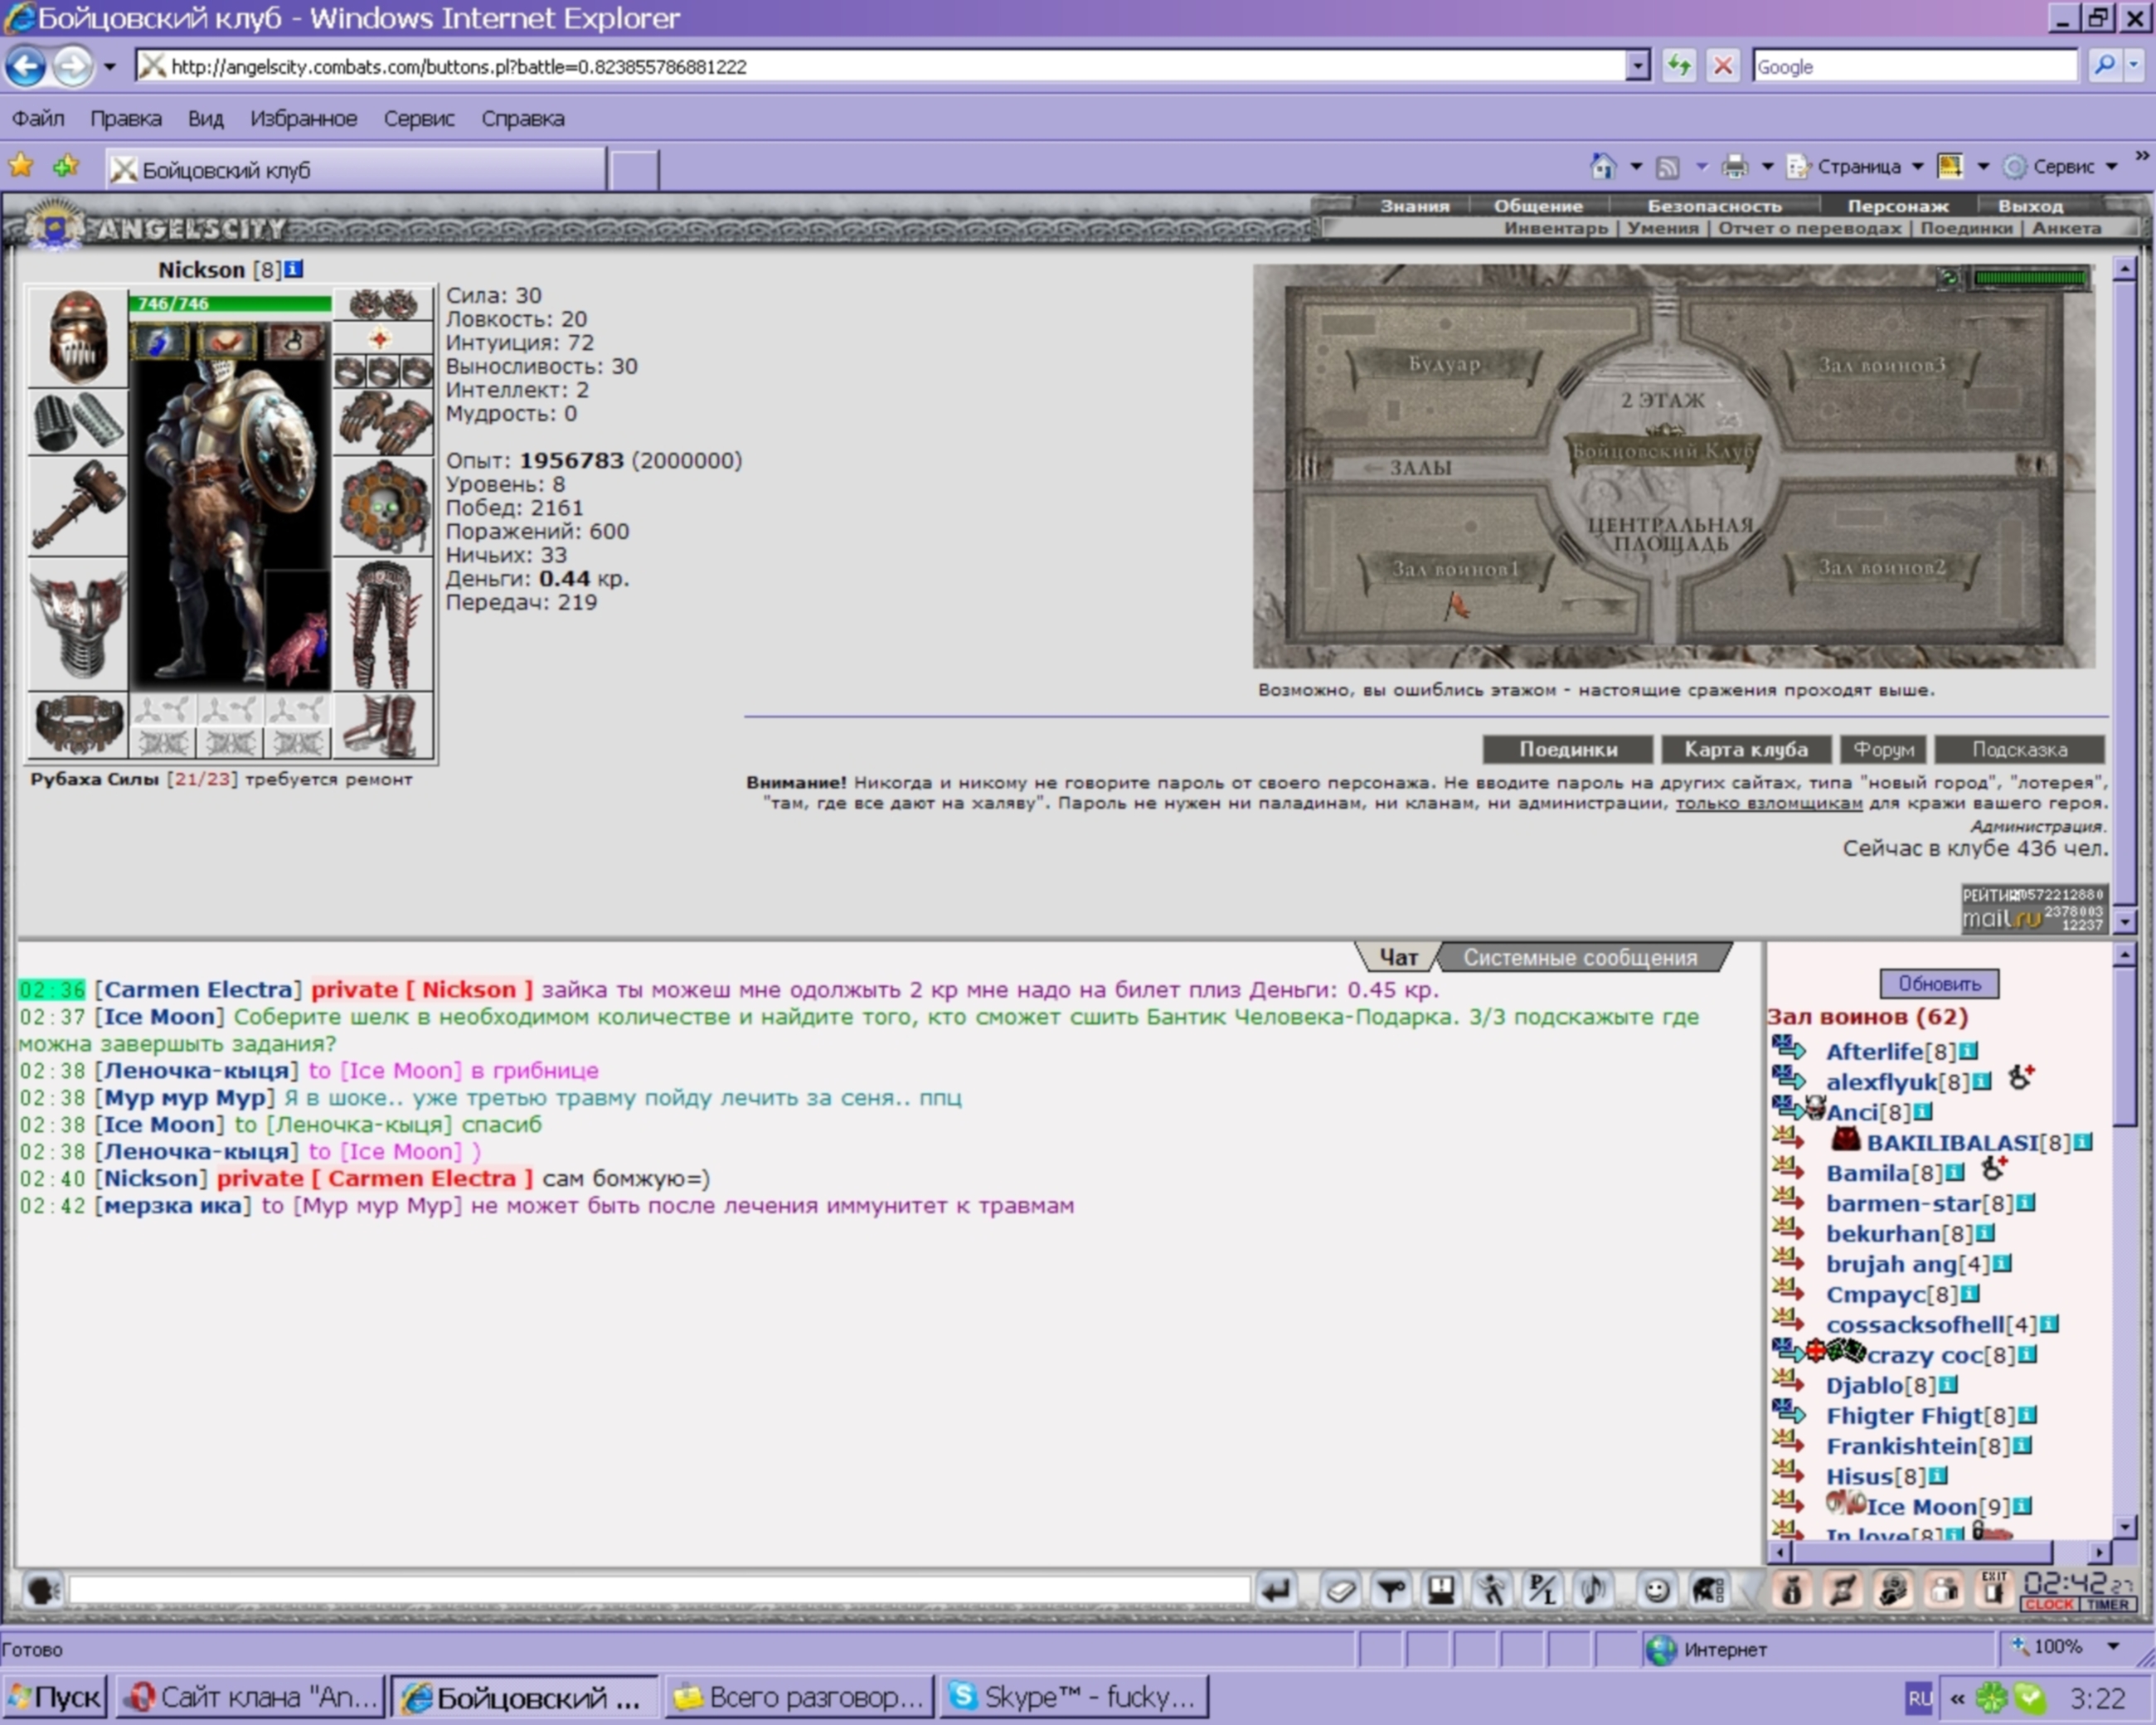Viewport: 2156px width, 1725px height.
Task: Click the только взломщикам link
Action: [x=1768, y=803]
